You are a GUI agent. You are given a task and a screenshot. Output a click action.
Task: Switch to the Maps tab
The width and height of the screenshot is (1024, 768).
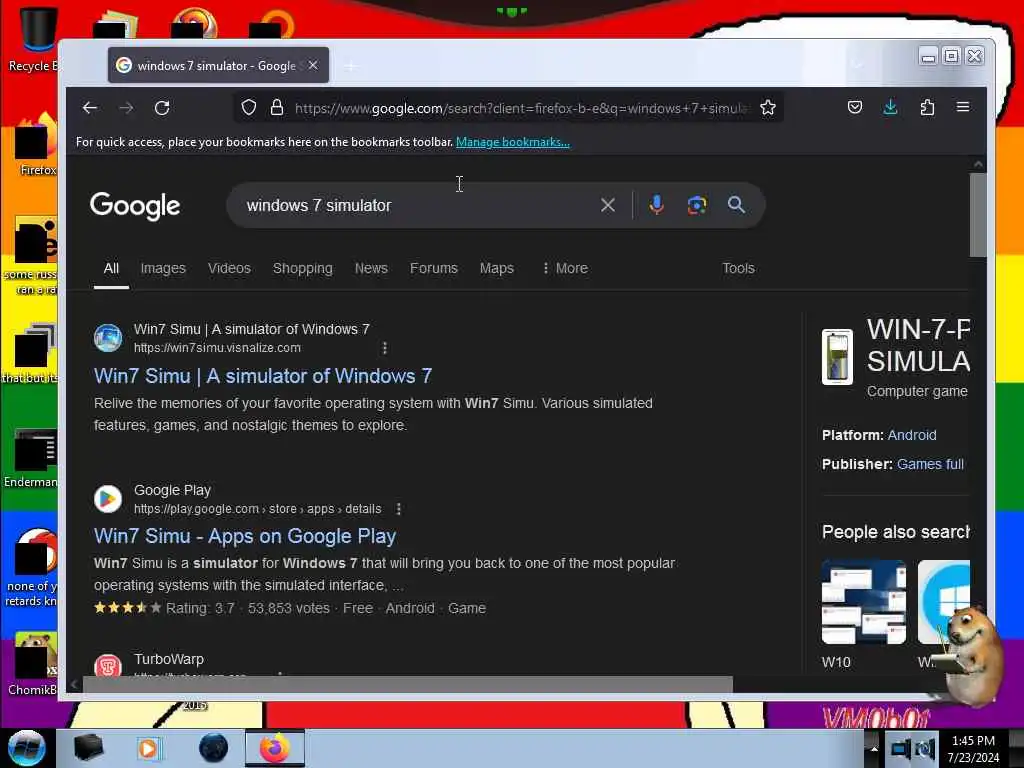[496, 268]
